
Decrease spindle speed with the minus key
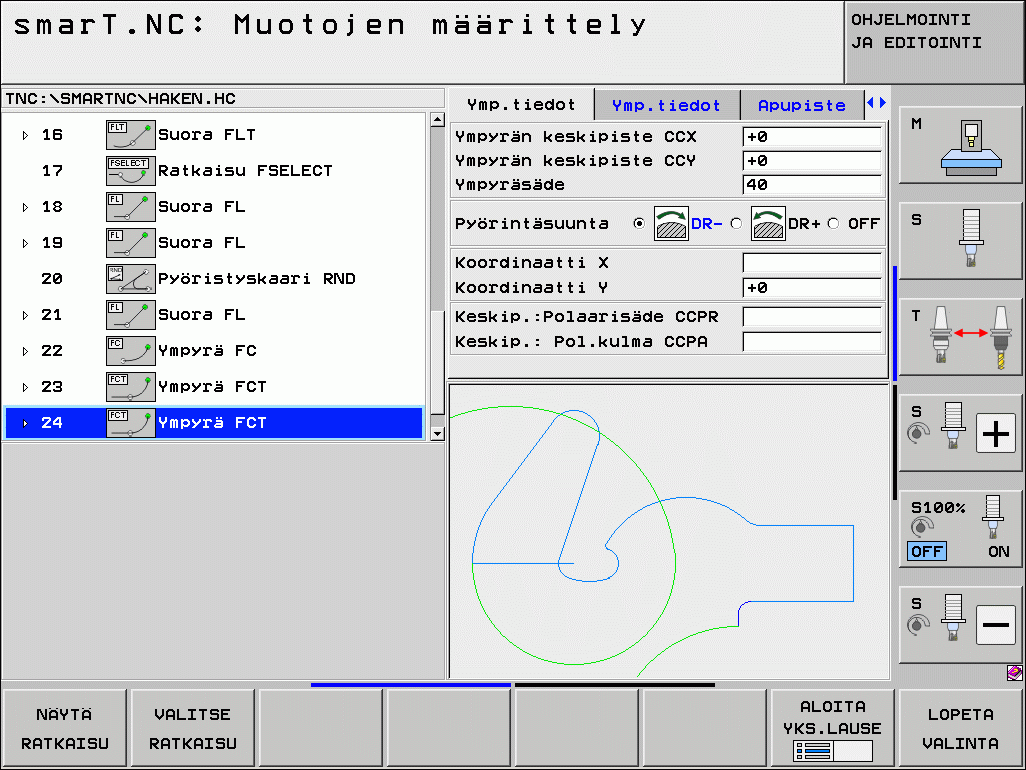(x=996, y=625)
